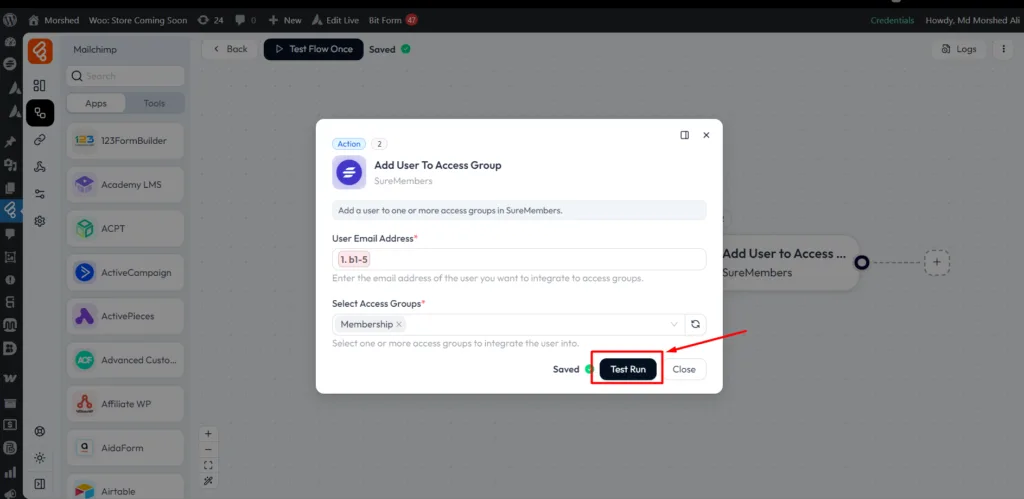Open Bit Form notifications item

[x=393, y=20]
